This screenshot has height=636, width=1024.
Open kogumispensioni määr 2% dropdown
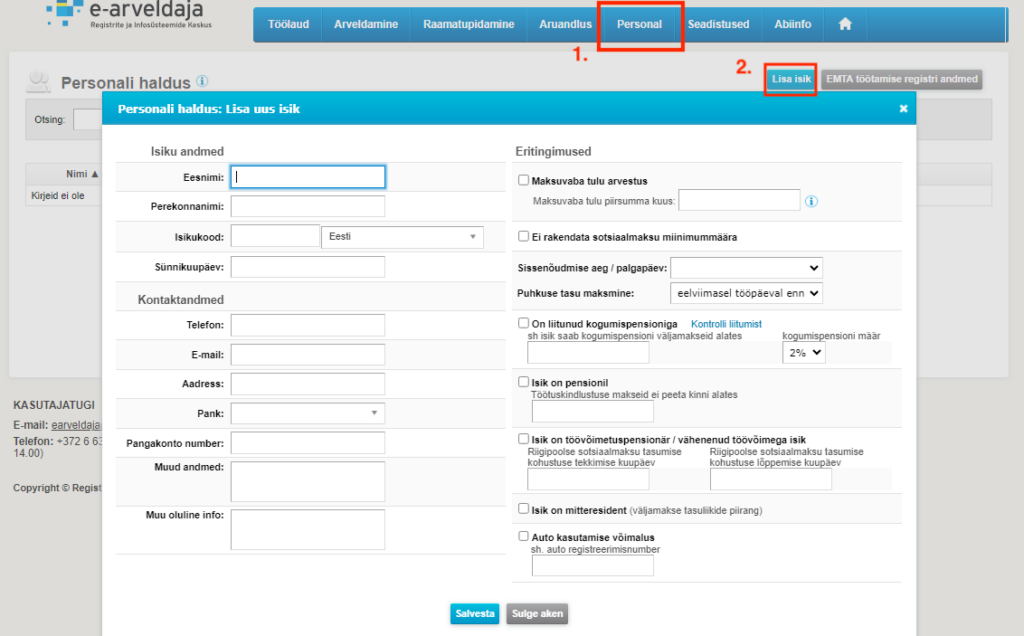pos(803,353)
